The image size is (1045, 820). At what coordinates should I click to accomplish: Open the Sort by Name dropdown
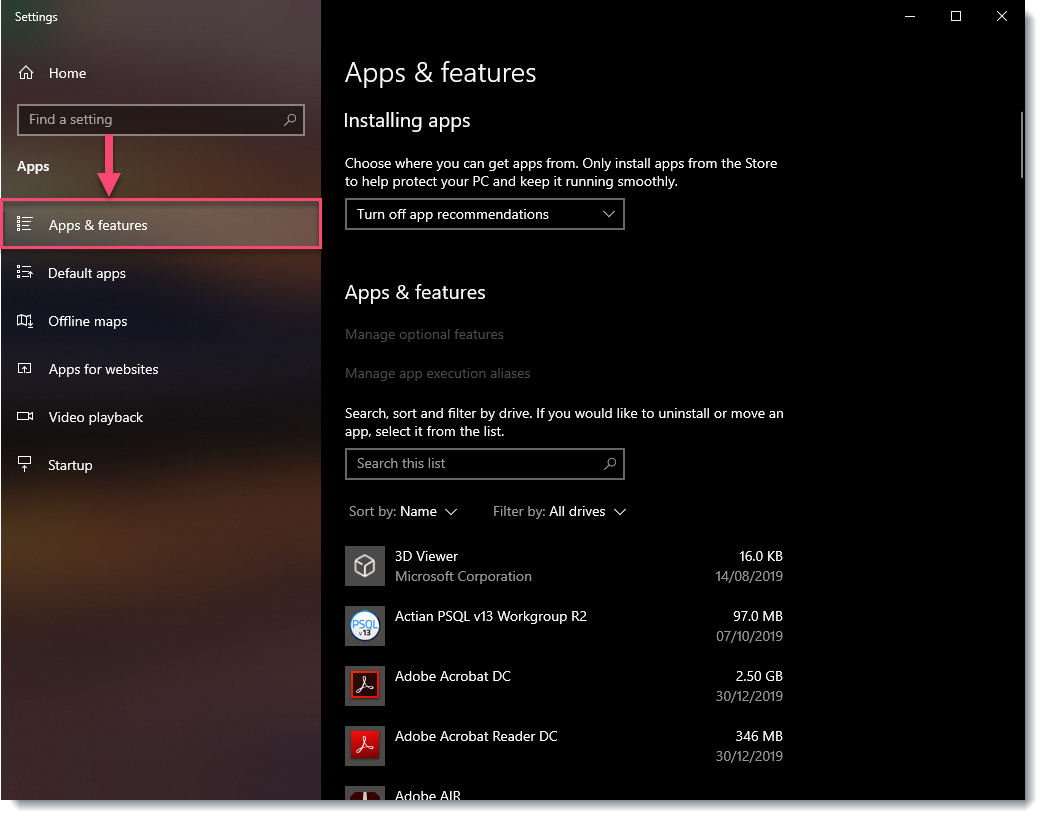[x=403, y=512]
